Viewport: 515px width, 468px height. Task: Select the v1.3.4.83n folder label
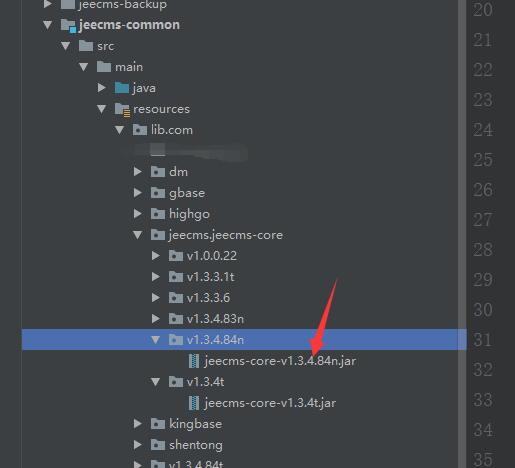(x=215, y=319)
